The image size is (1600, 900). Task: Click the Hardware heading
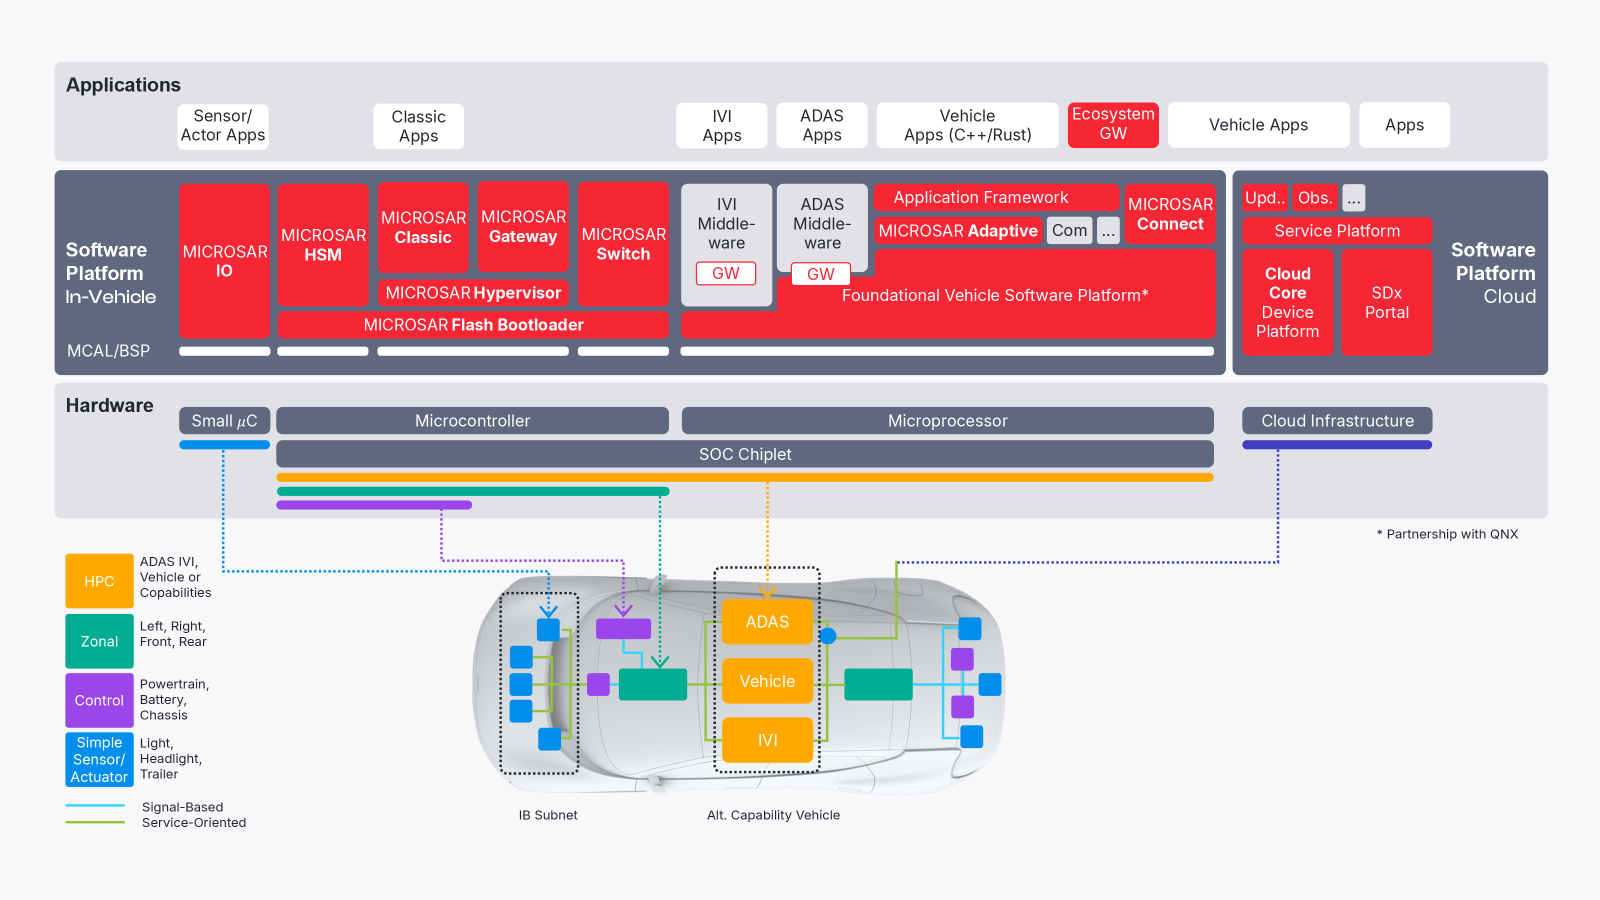(109, 405)
